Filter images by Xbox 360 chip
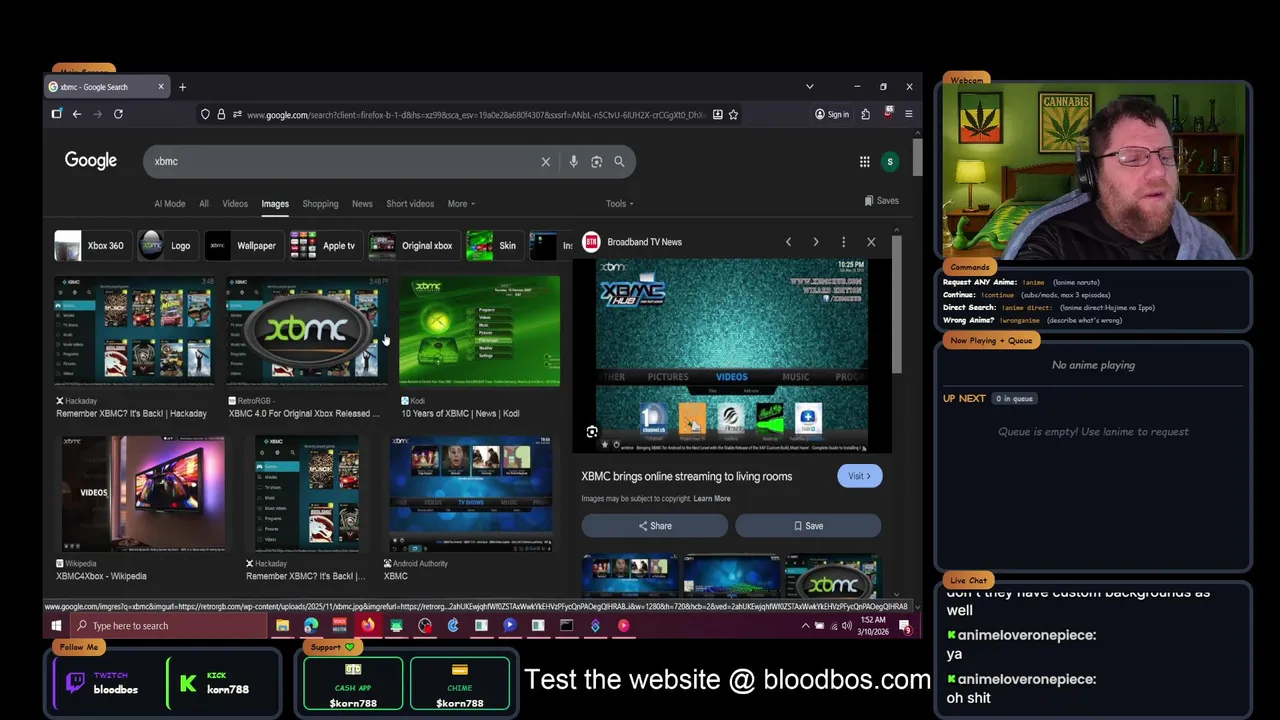 tap(92, 245)
